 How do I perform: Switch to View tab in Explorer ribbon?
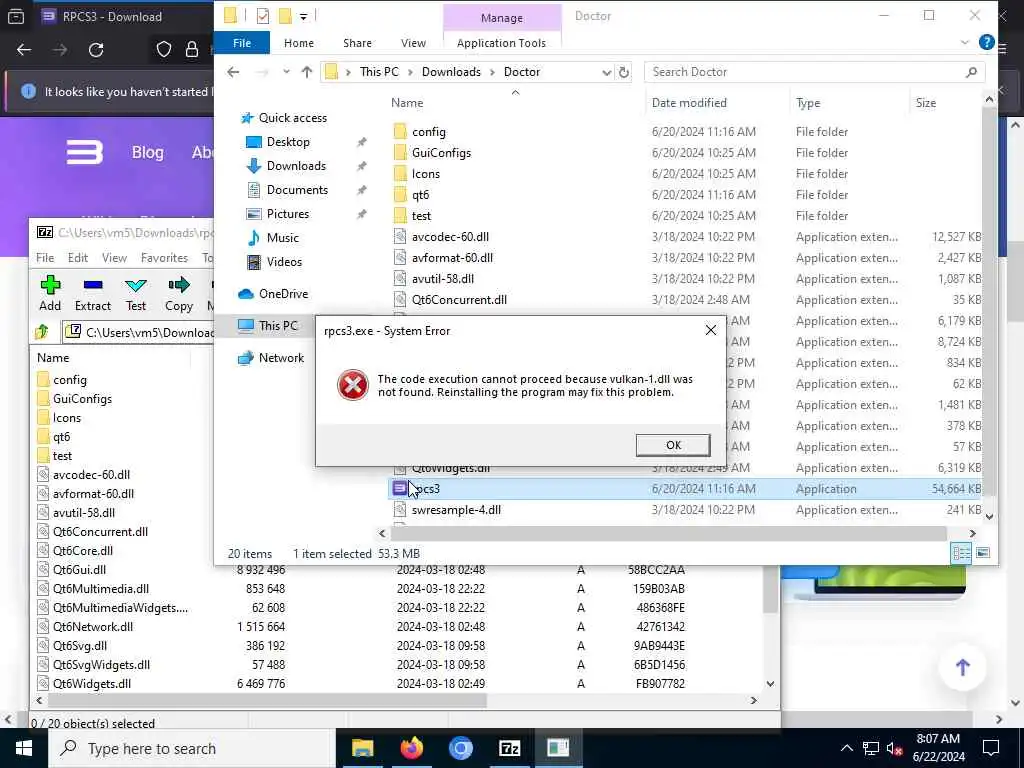tap(413, 43)
